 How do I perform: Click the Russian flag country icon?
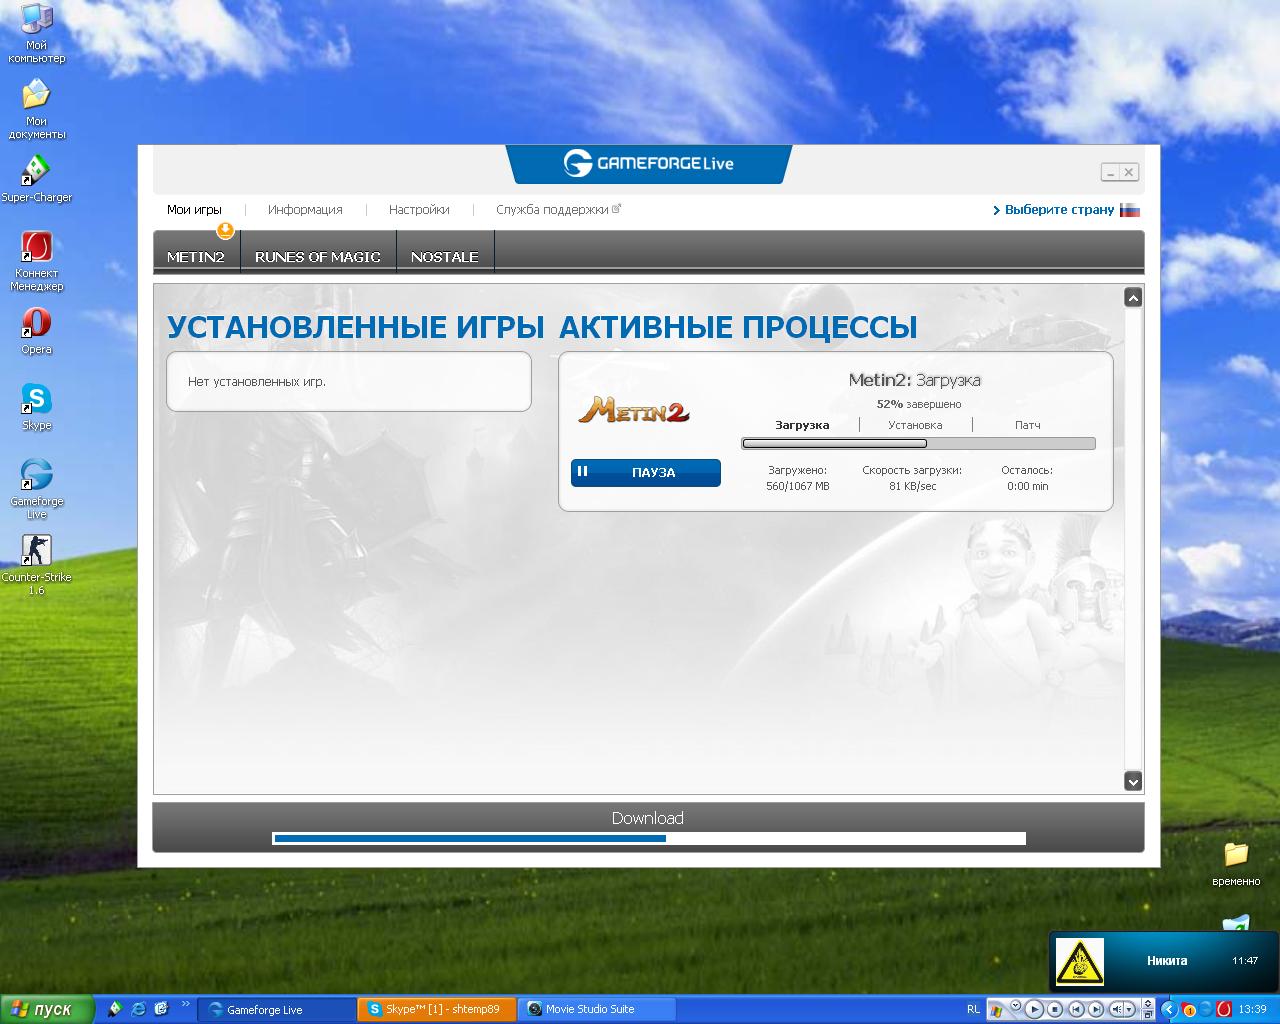[1130, 210]
